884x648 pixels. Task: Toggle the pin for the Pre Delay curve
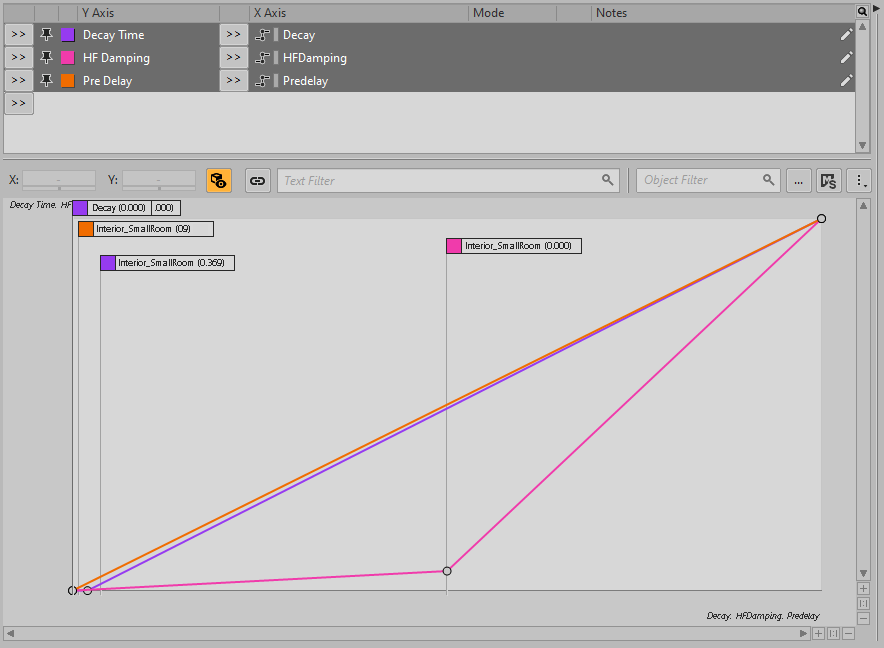[x=46, y=81]
